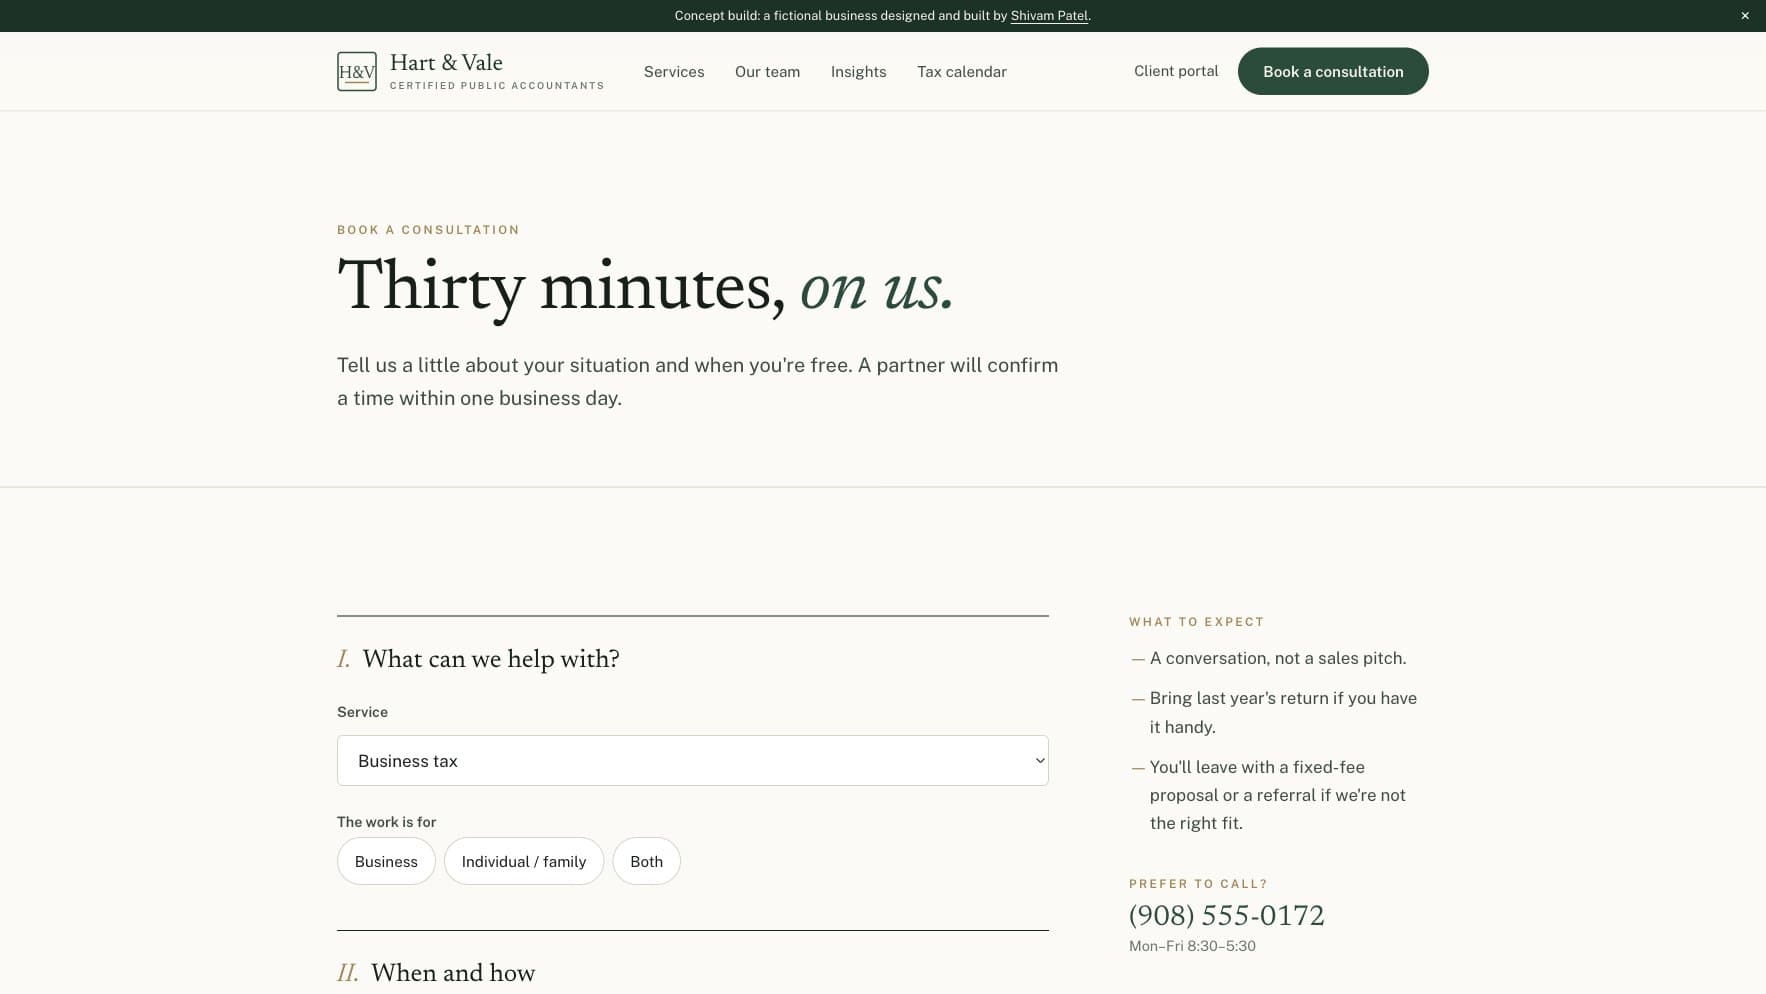Click the Book a consultation button
Screen dimensions: 1766x994
point(1333,71)
